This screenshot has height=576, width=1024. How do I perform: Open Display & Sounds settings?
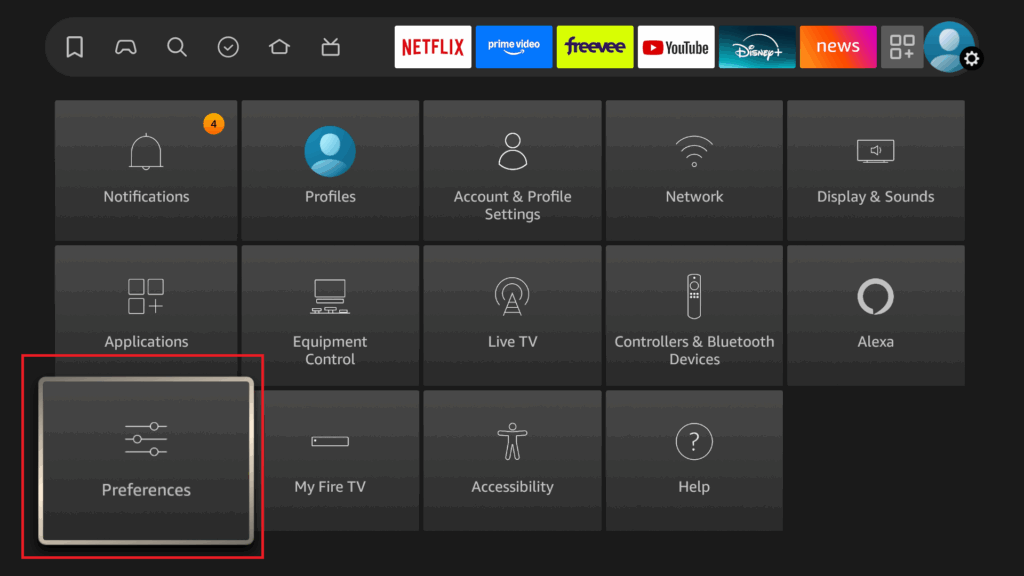[x=875, y=170]
